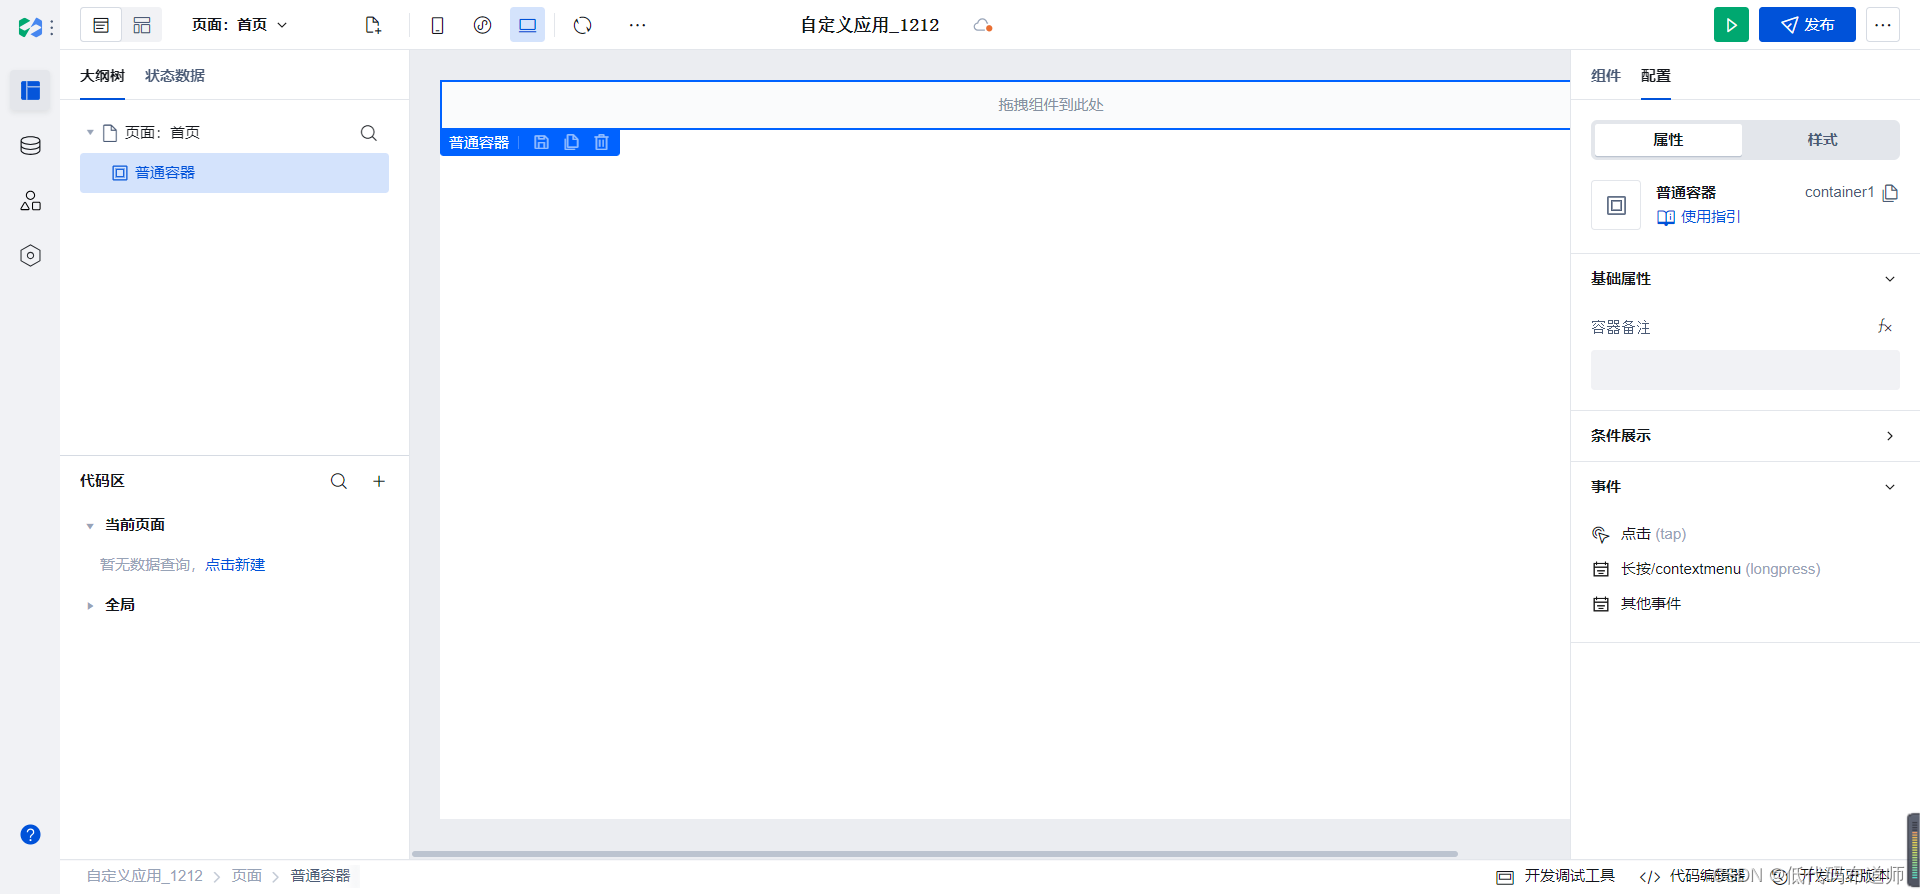This screenshot has width=1920, height=894.
Task: Switch to the 配置 tab
Action: click(x=1656, y=76)
